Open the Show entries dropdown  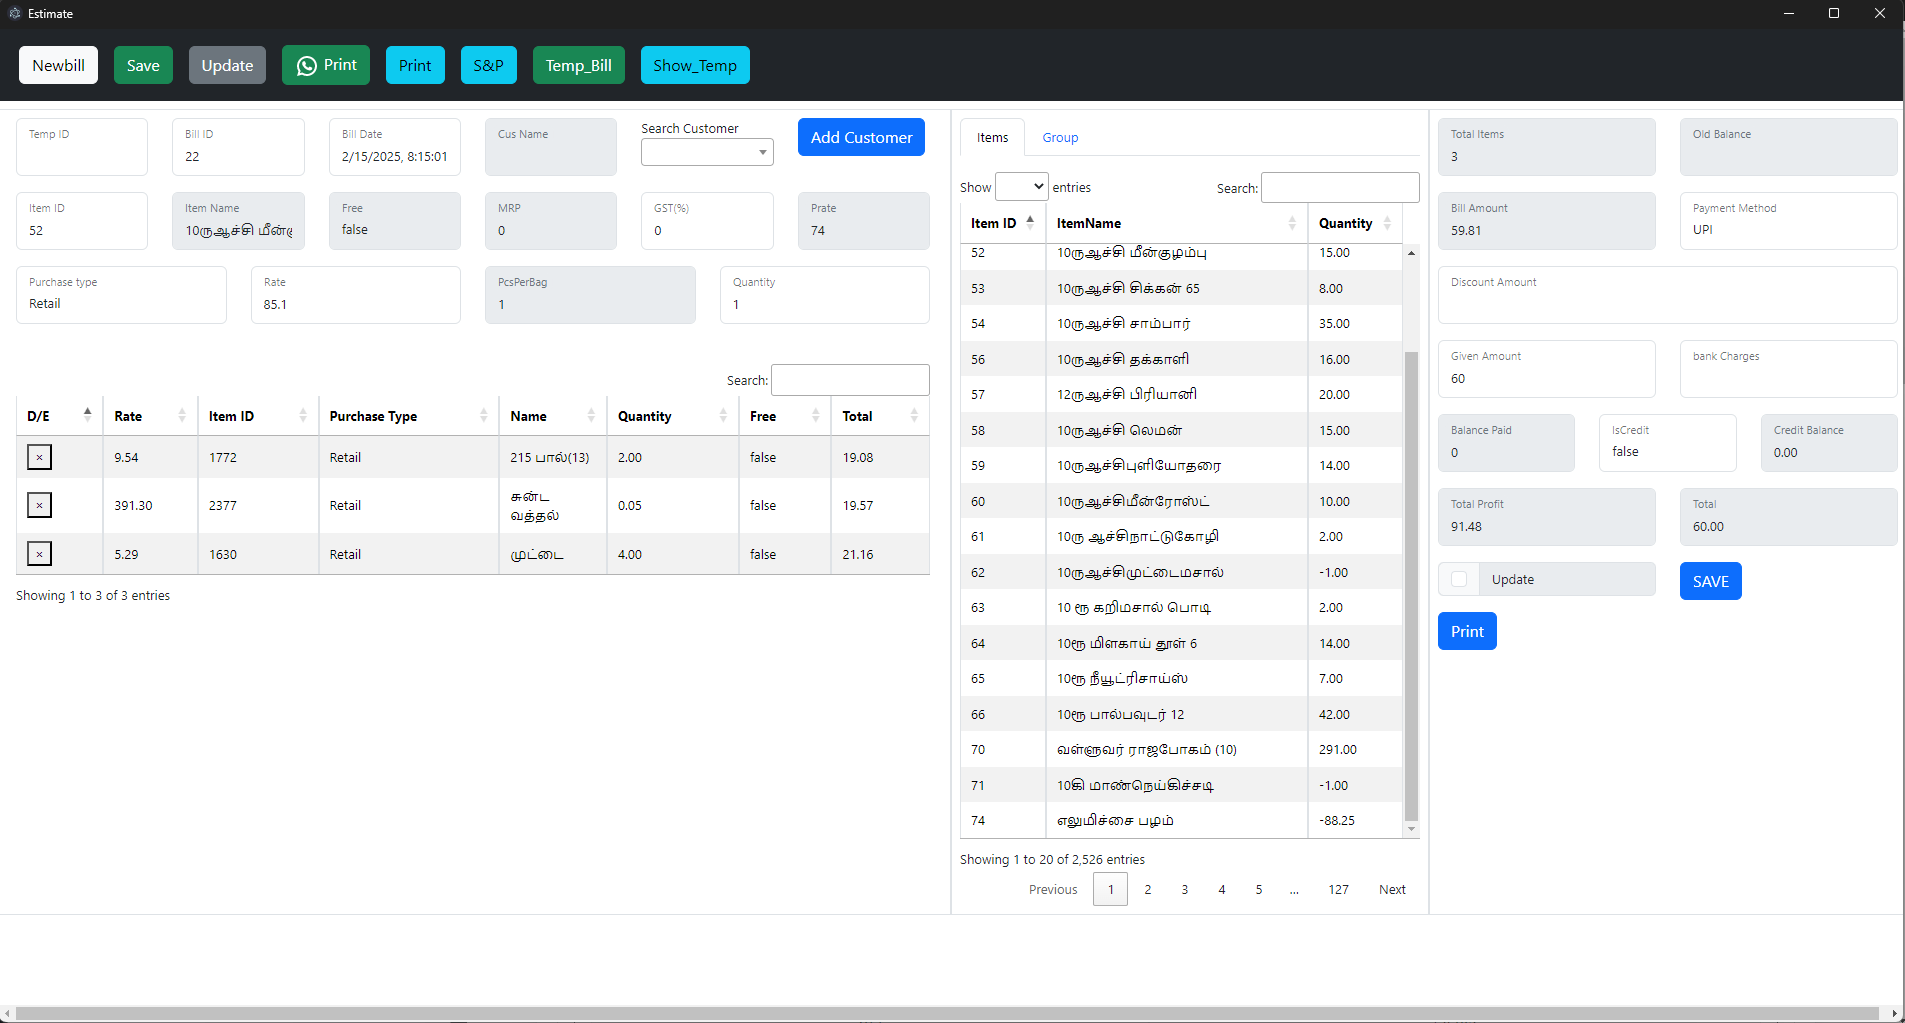(1021, 186)
